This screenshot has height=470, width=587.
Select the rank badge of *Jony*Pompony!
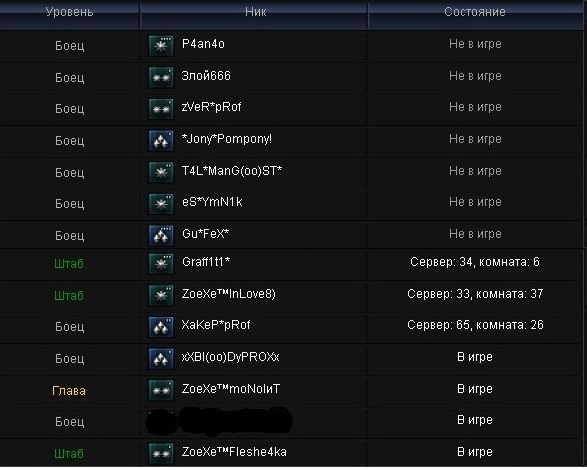tap(161, 141)
